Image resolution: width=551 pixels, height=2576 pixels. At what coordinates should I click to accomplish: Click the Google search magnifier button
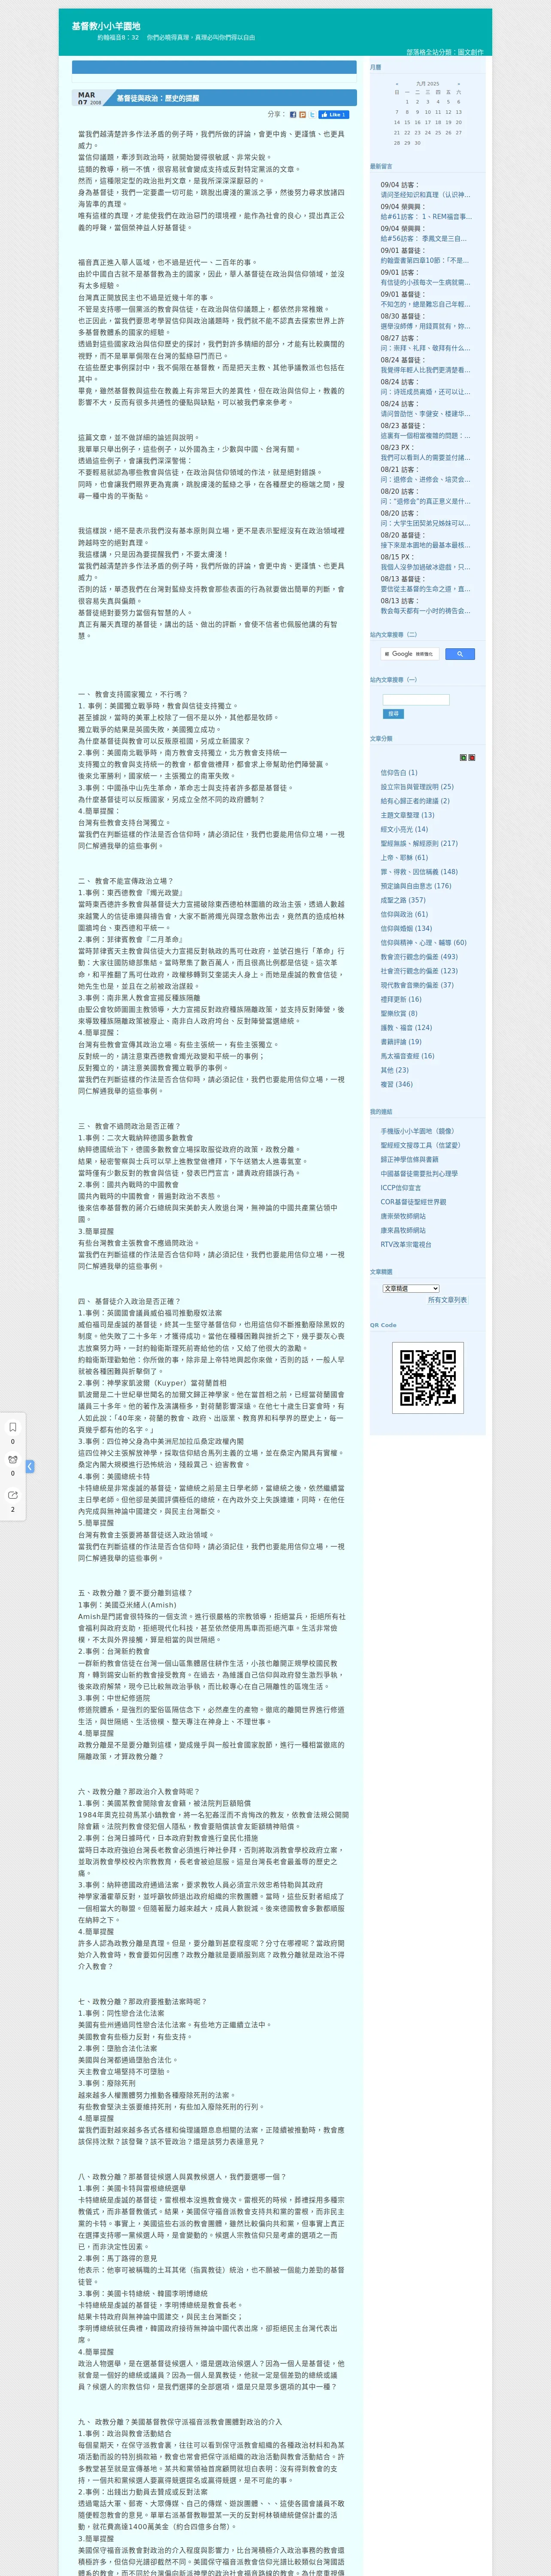pos(459,654)
